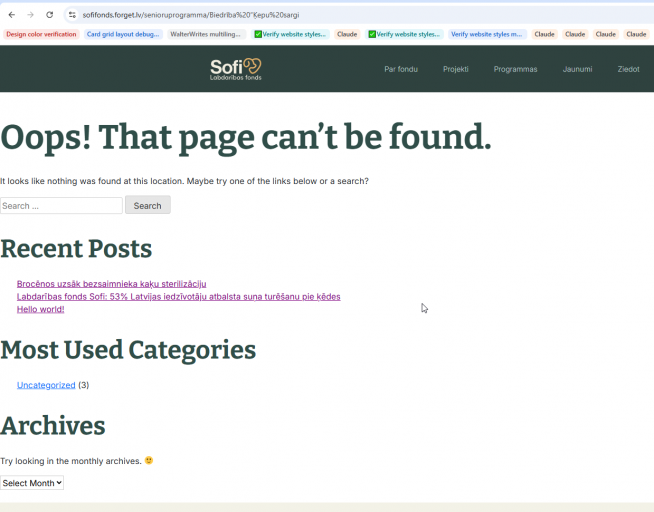Open first Verify website styles bookmark
The image size is (654, 512).
tap(290, 34)
